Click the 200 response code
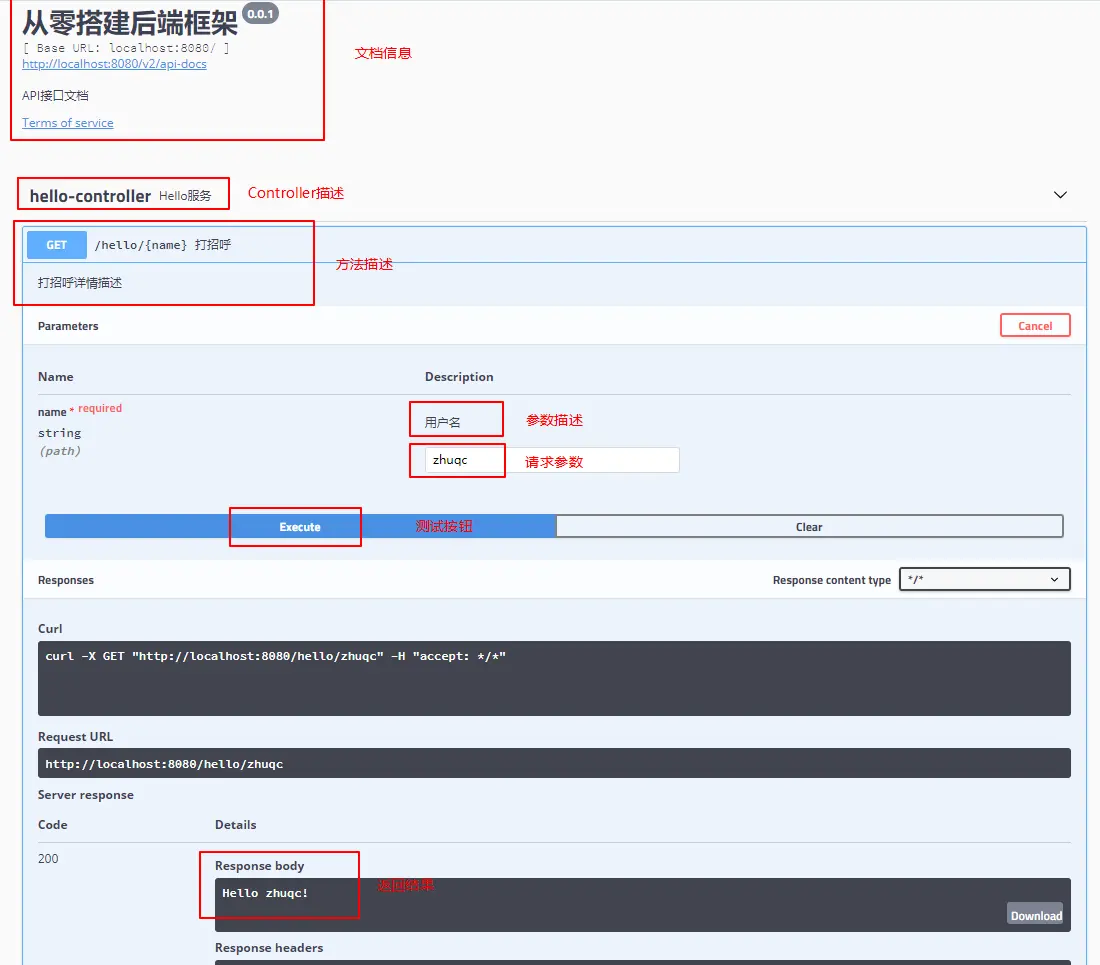The width and height of the screenshot is (1100, 965). (x=48, y=858)
